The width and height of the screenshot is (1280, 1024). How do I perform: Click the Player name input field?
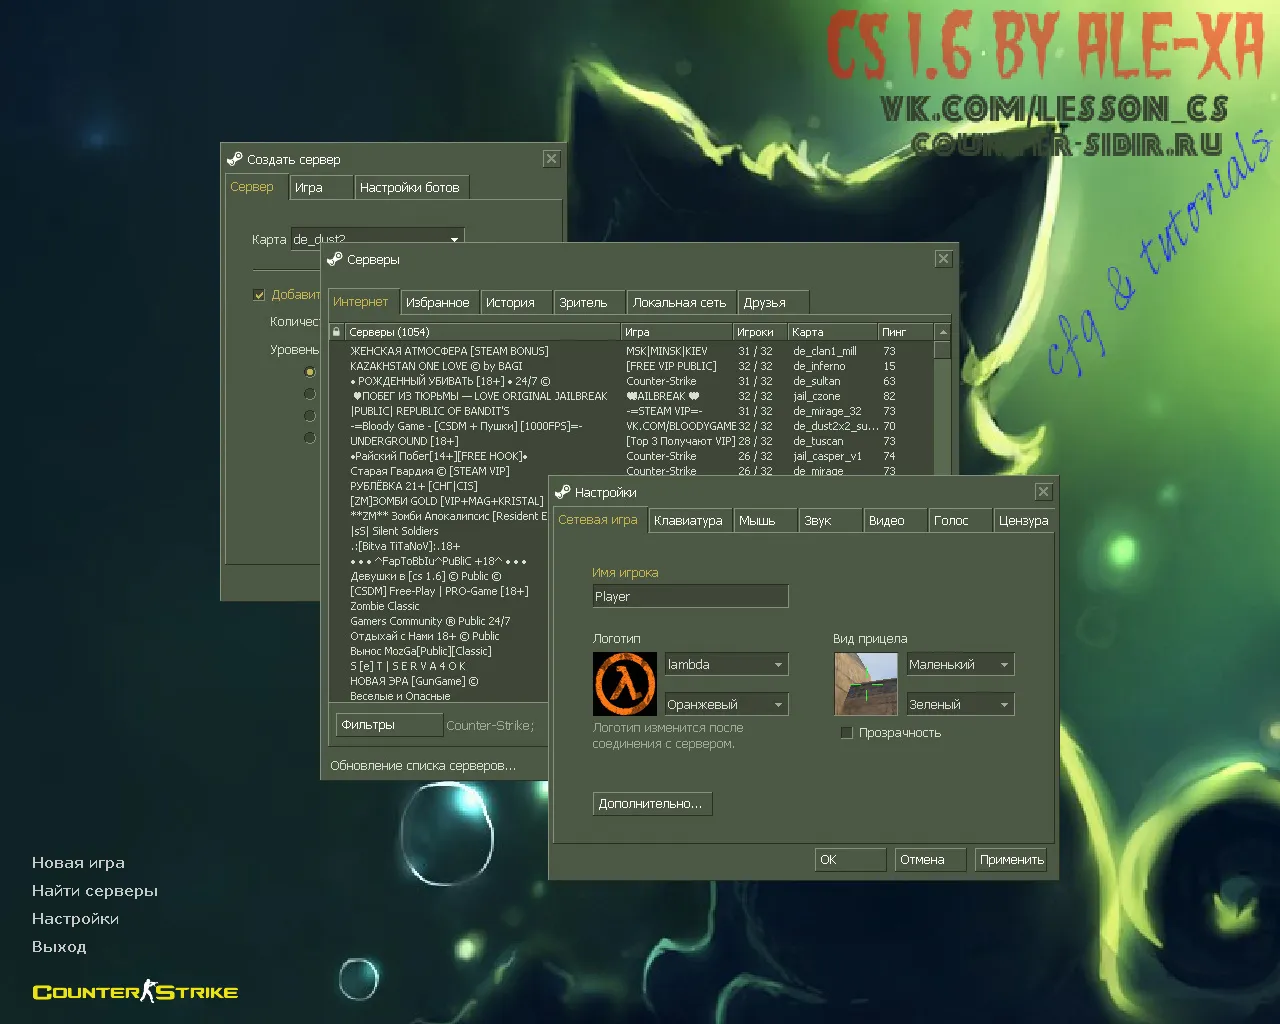click(689, 595)
